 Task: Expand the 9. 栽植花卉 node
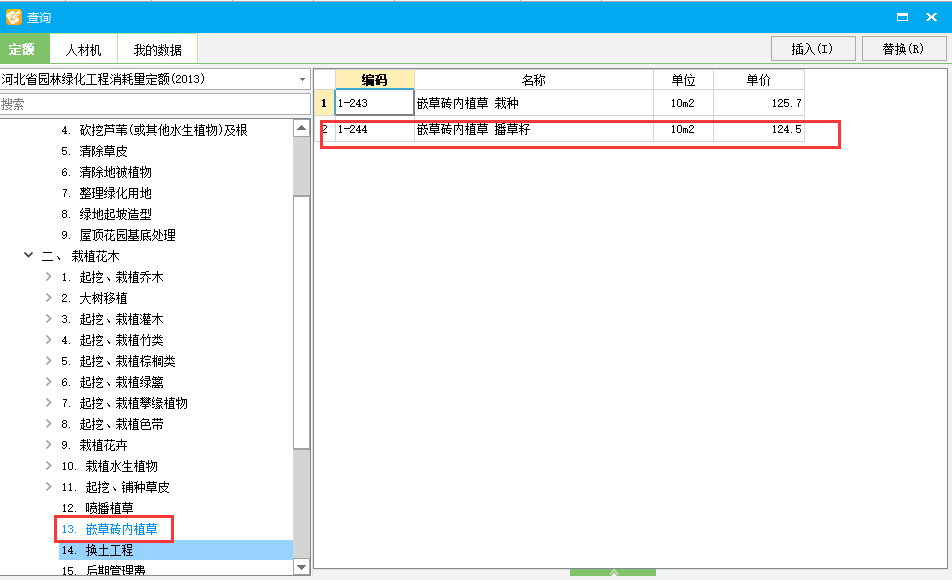coord(49,445)
